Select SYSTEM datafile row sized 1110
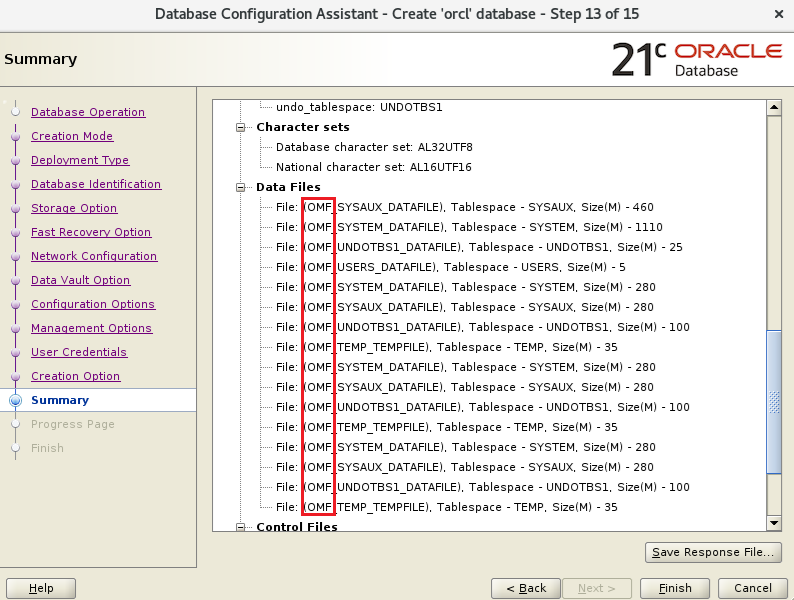The height and width of the screenshot is (600, 794). click(x=469, y=227)
